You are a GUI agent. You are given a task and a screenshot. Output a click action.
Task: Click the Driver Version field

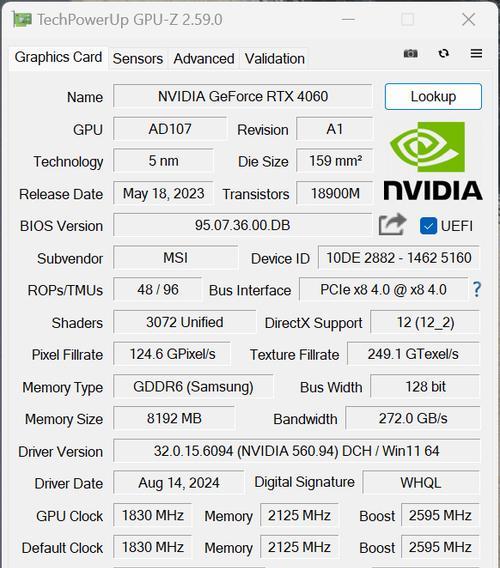(x=297, y=451)
